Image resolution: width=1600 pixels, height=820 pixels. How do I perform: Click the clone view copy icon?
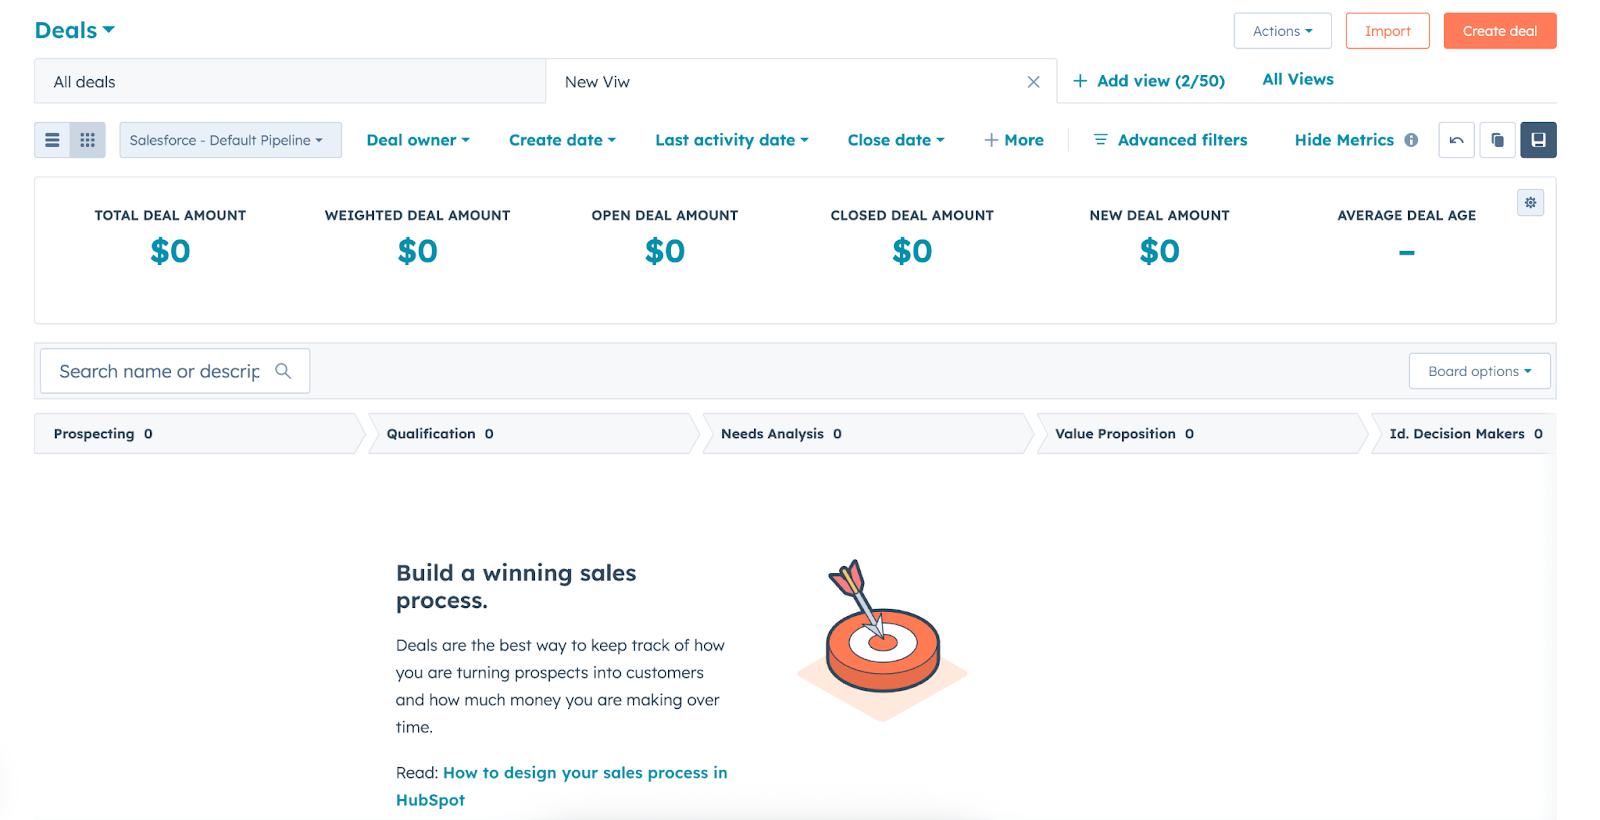coord(1497,140)
